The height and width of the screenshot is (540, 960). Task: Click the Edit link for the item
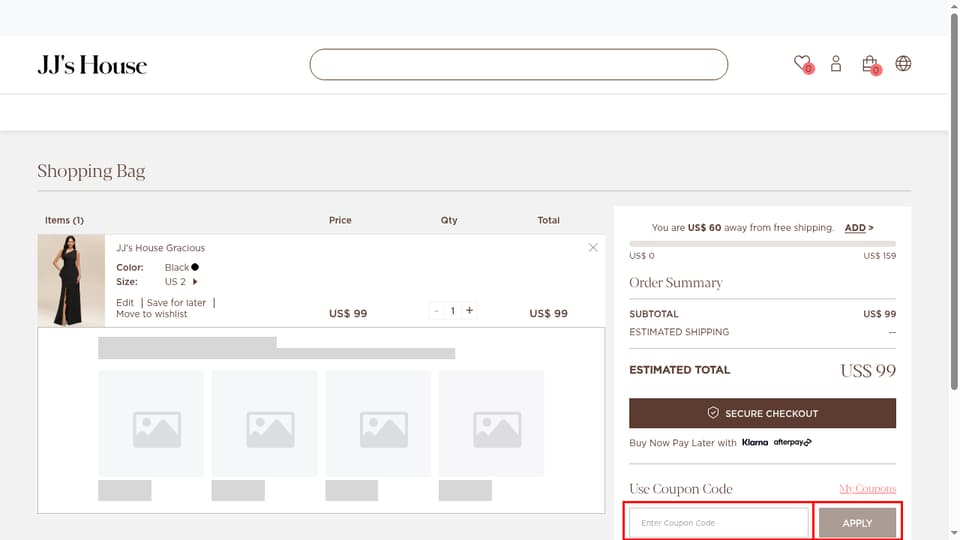pyautogui.click(x=125, y=302)
